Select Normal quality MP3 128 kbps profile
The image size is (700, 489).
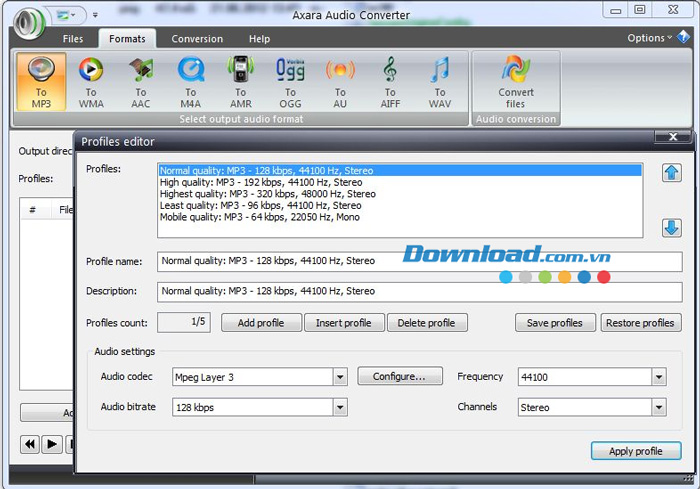pyautogui.click(x=400, y=171)
